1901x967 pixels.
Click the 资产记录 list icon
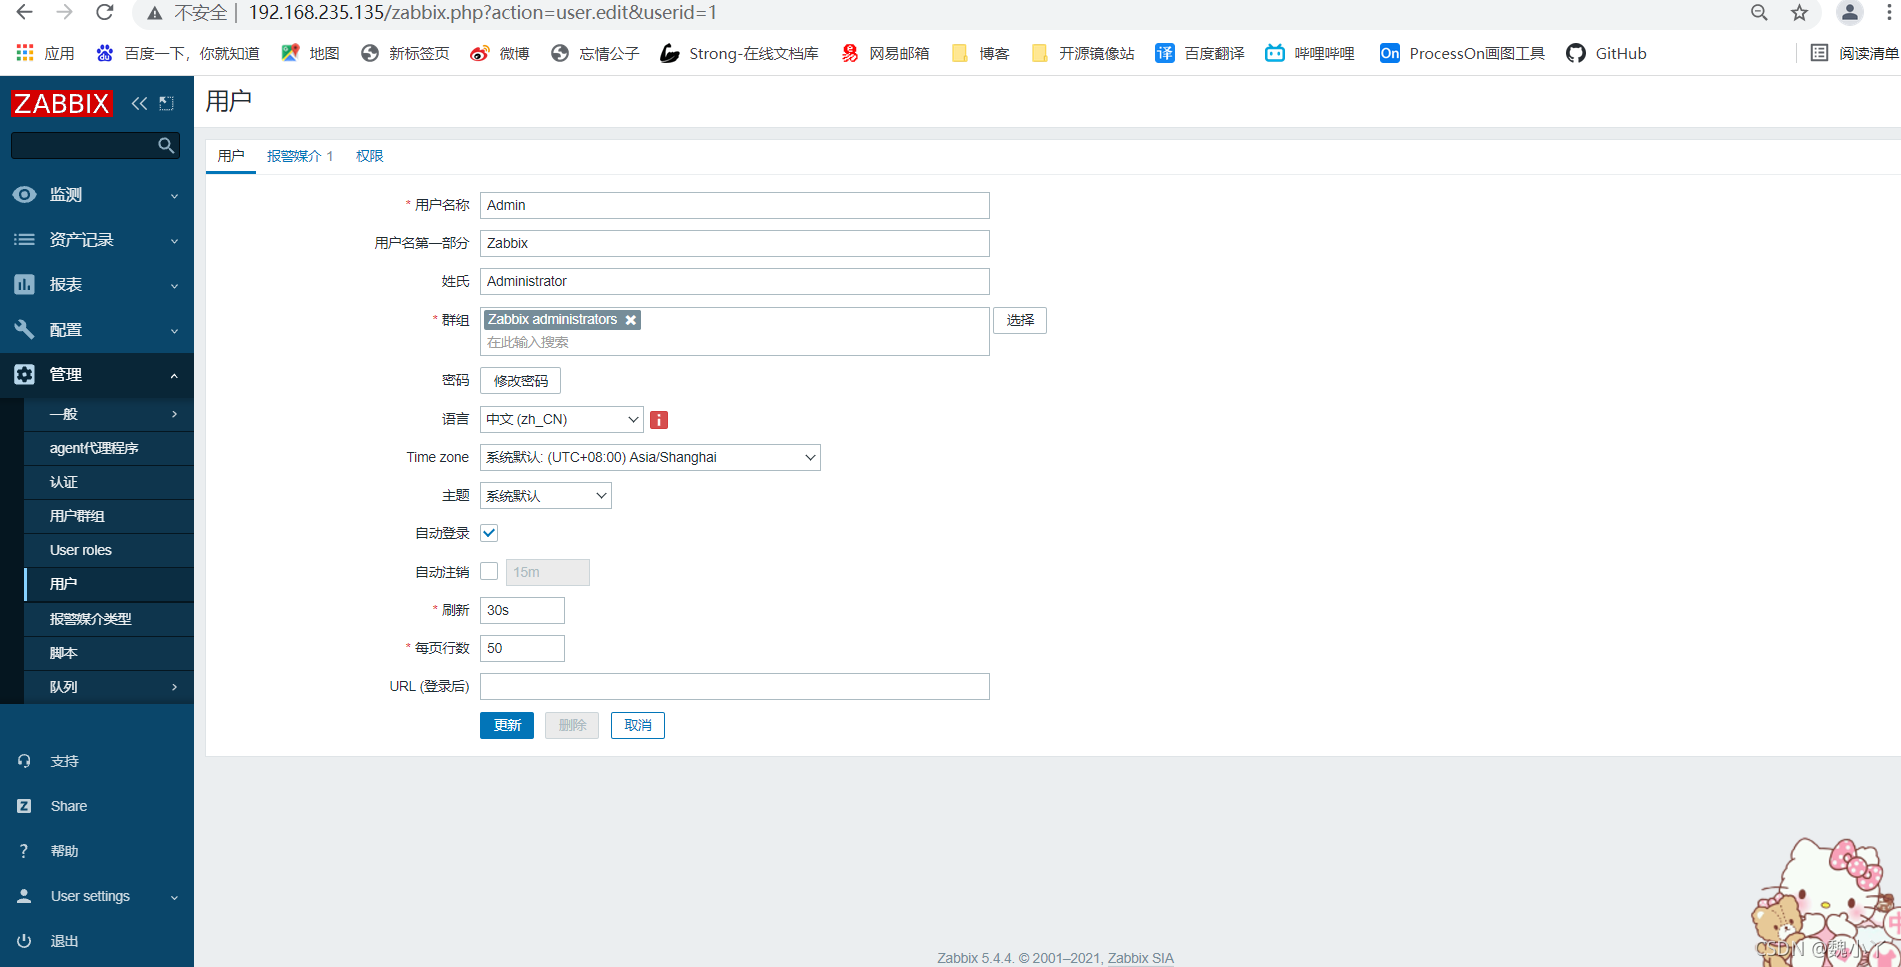24,240
